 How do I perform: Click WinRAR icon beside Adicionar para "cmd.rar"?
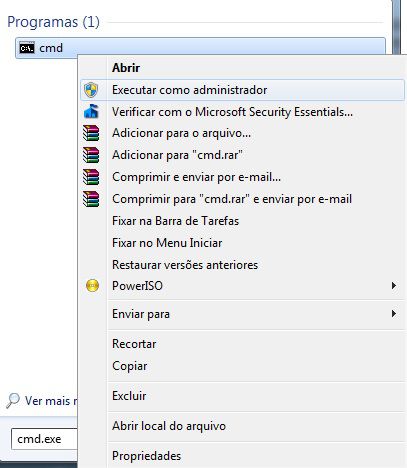click(x=91, y=155)
